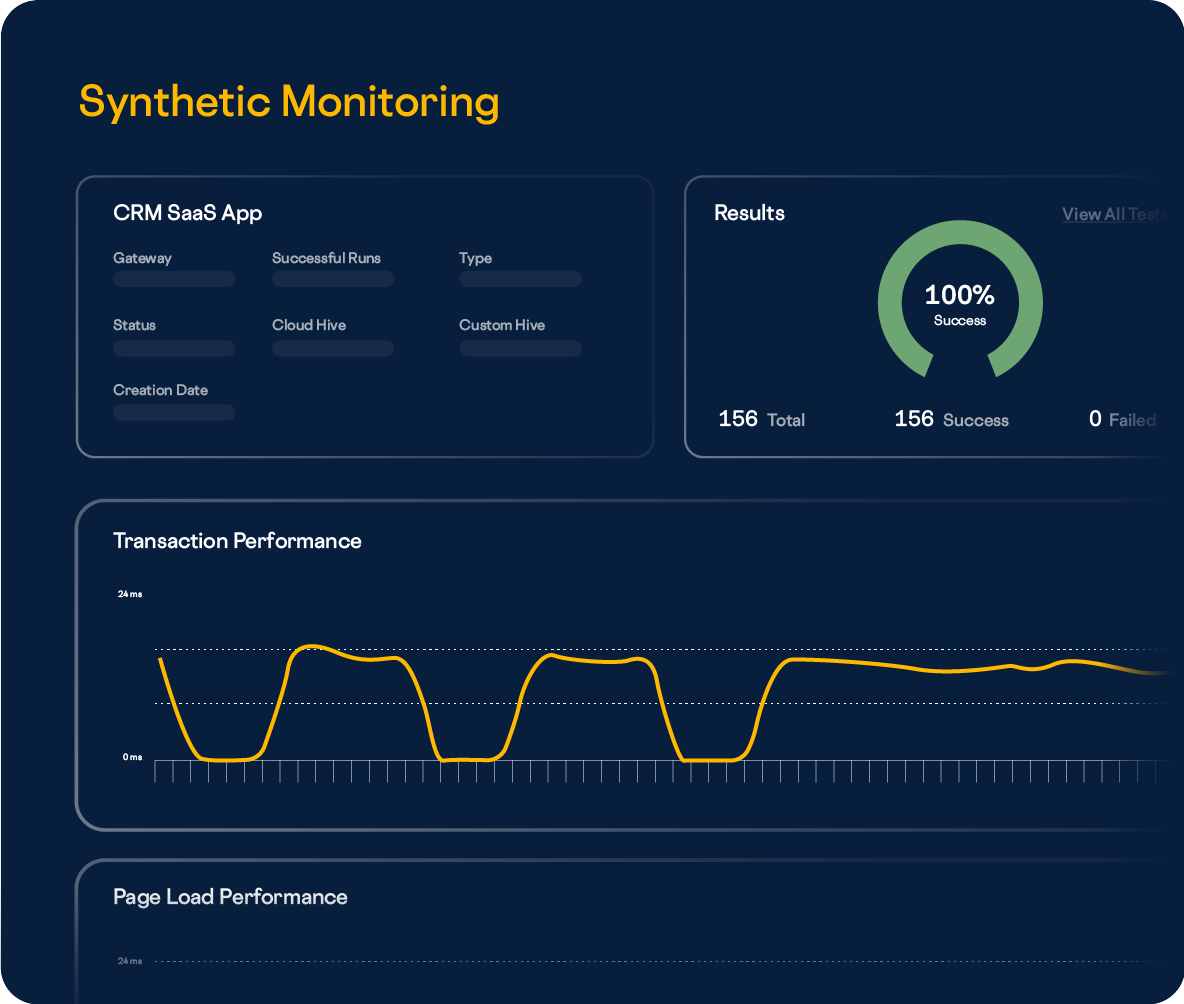Click the Cloud Hive value field

(x=333, y=348)
